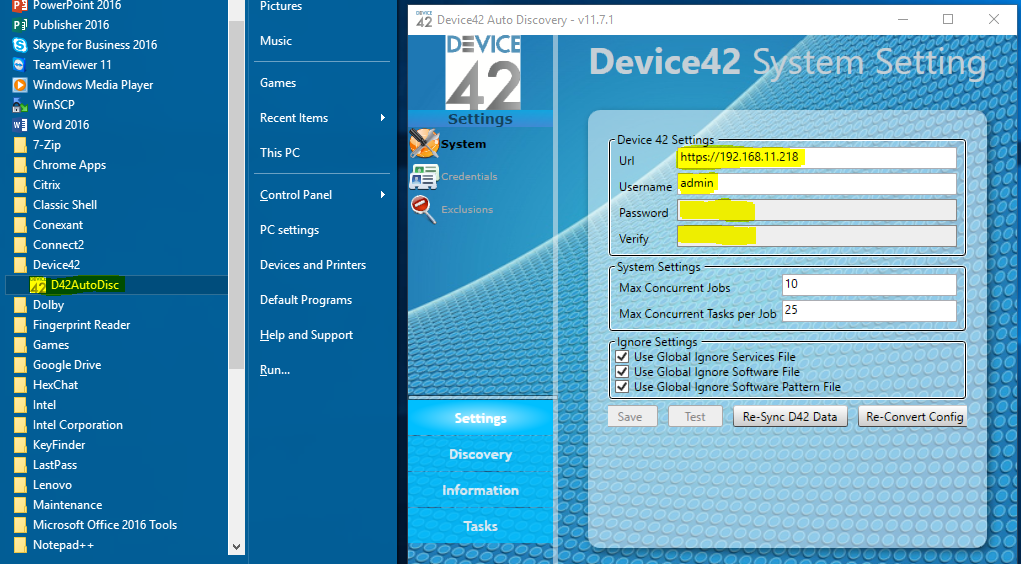Expand the Conexant folder

[48, 225]
